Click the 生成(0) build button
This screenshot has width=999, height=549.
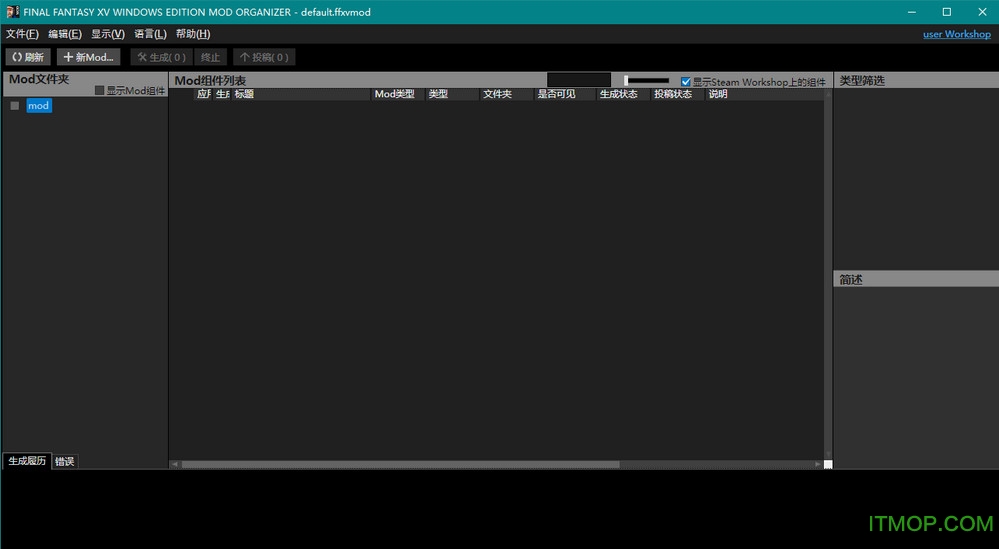pos(161,57)
